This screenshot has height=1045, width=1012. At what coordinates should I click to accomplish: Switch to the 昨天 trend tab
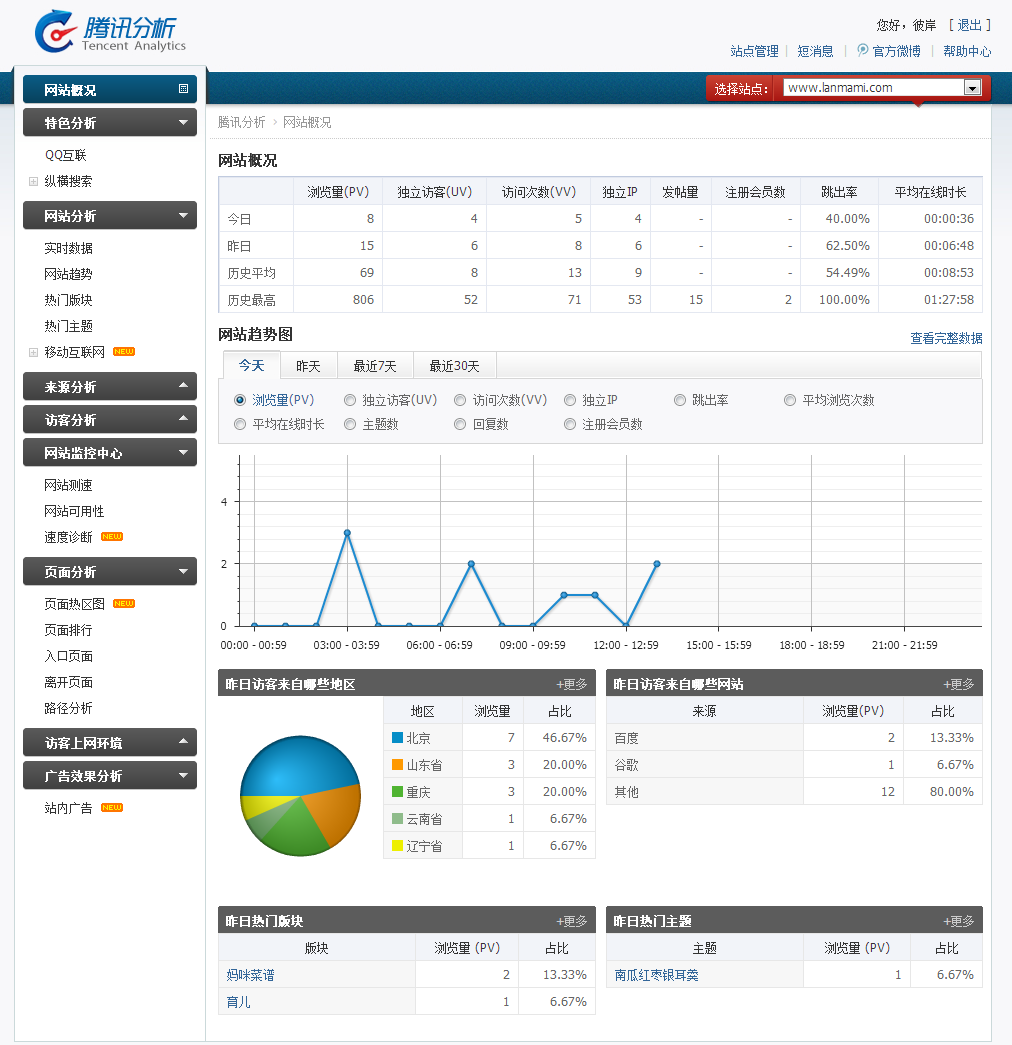(308, 366)
